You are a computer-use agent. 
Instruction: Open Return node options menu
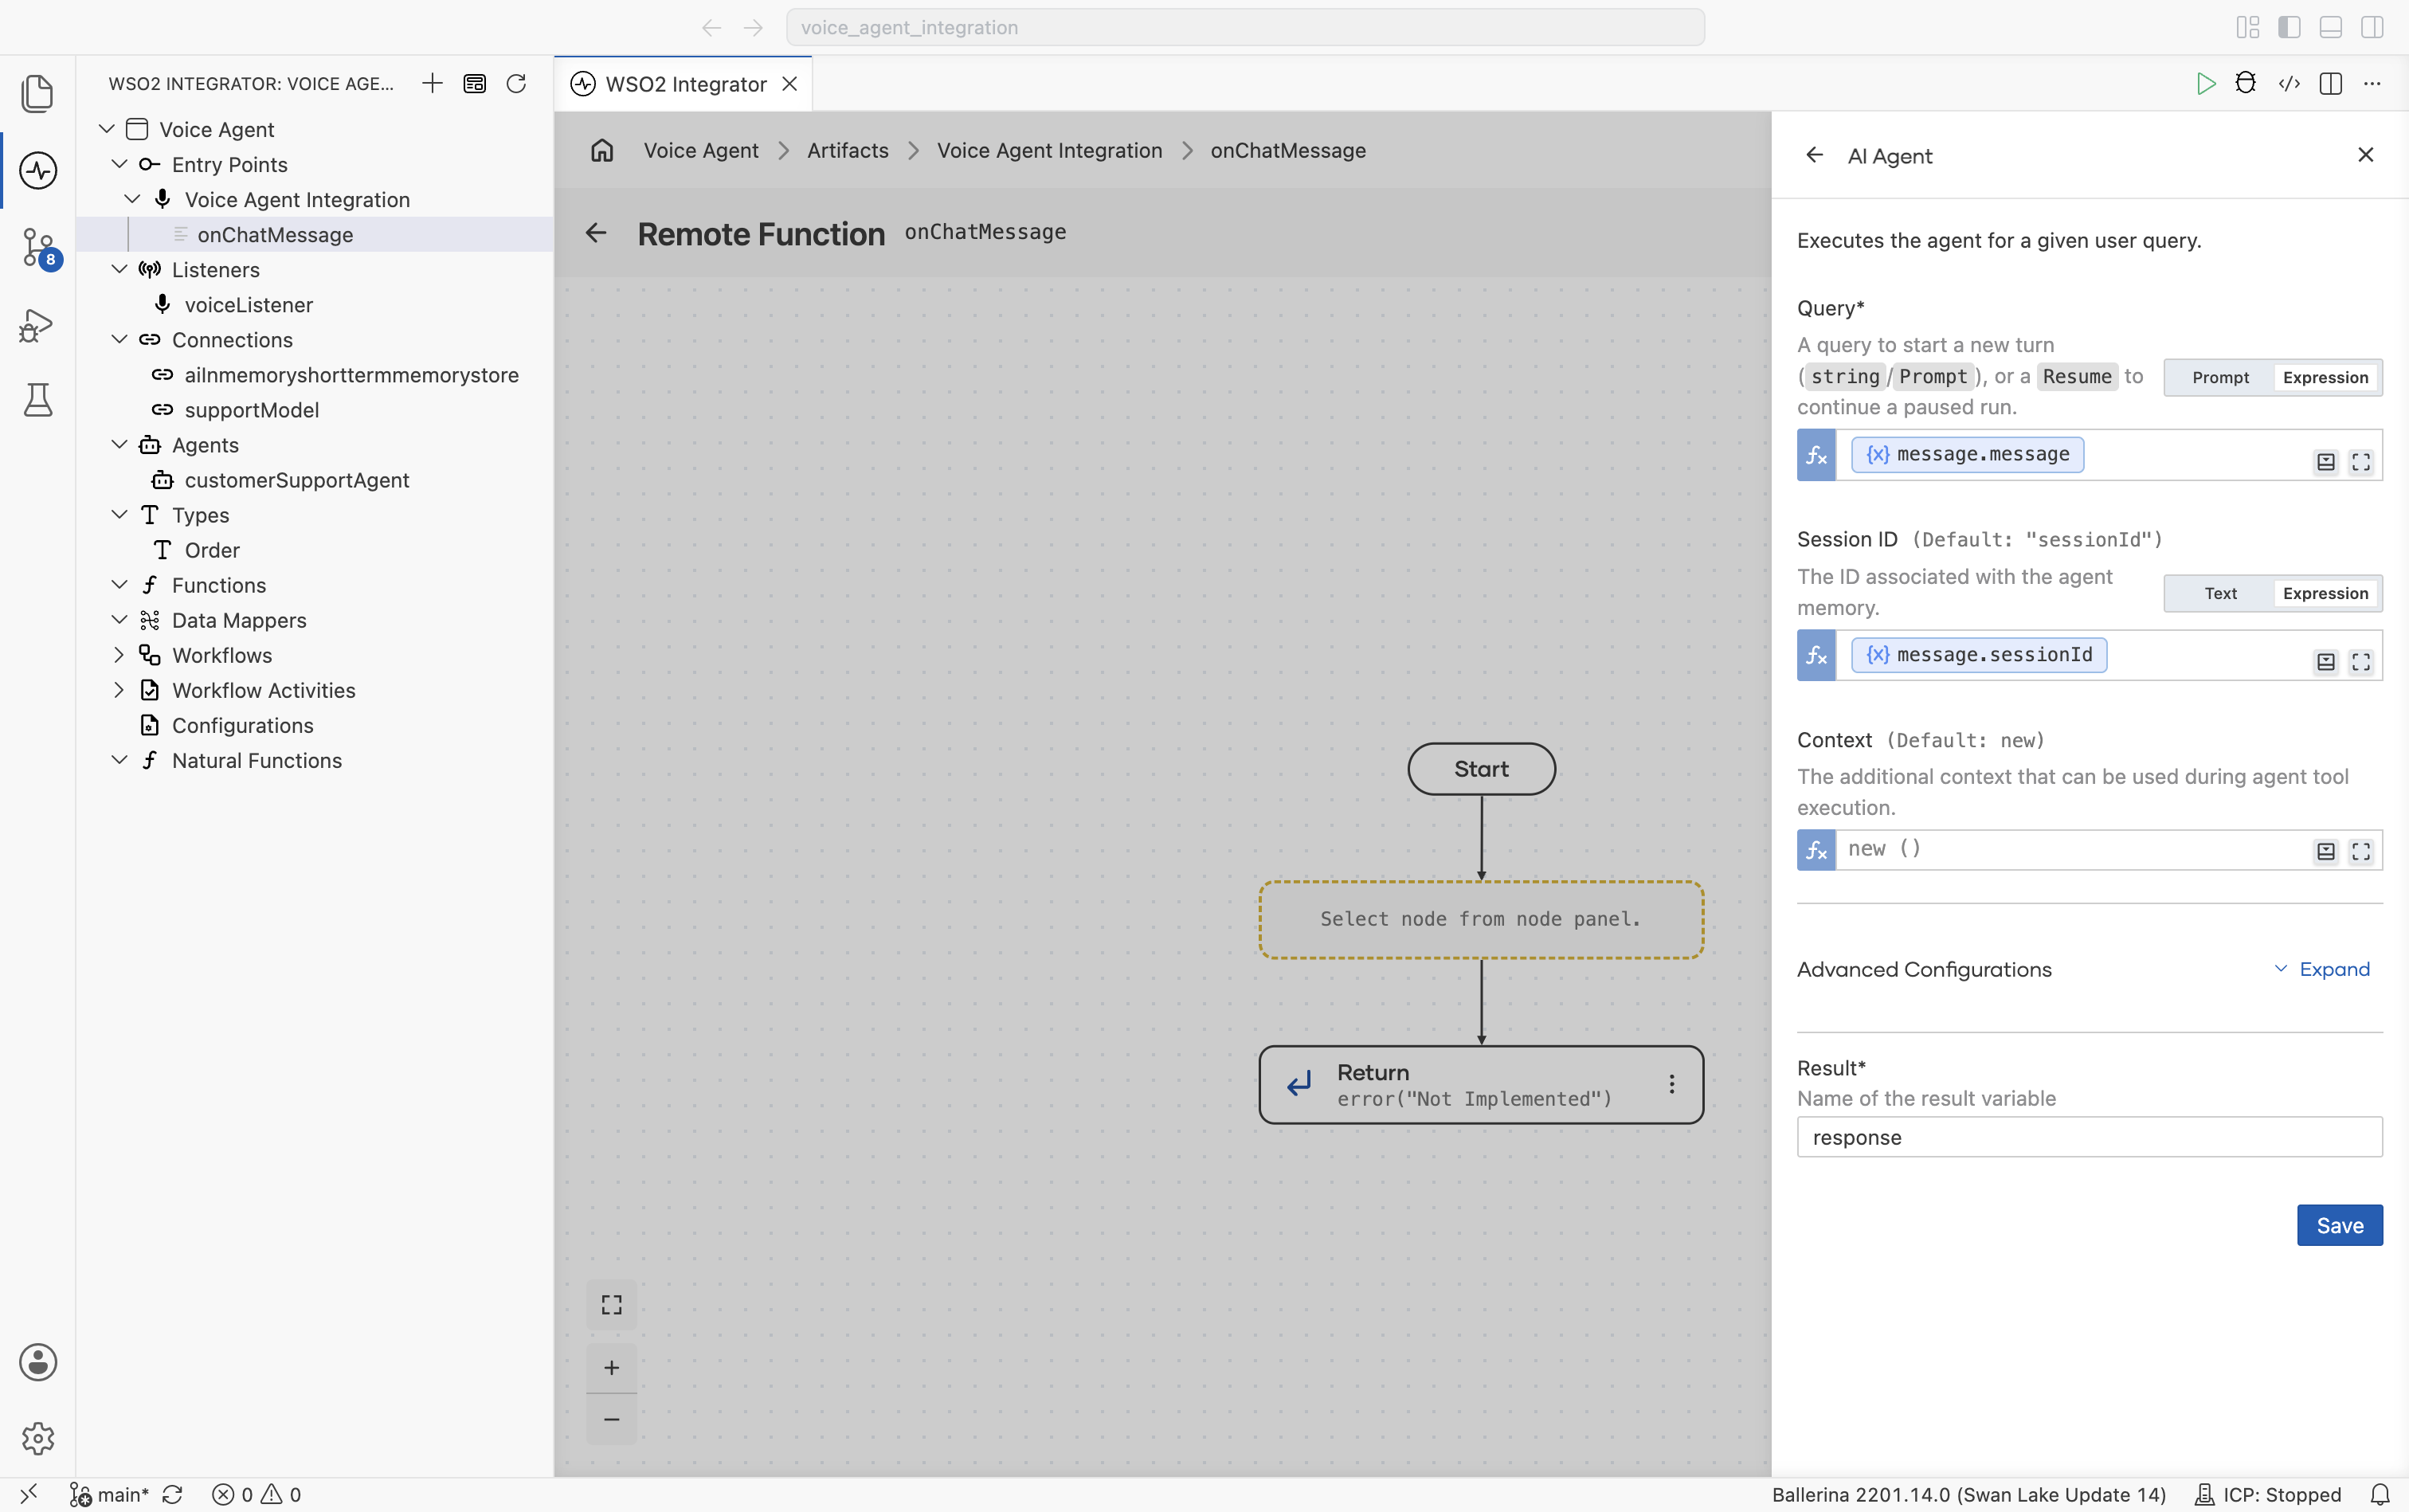tap(1672, 1084)
